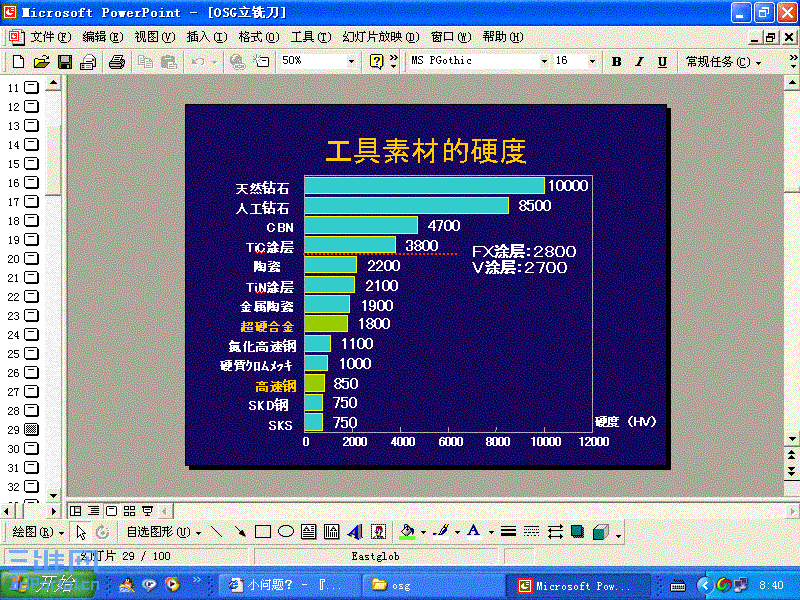Click the Undo arrow icon
Image resolution: width=800 pixels, height=600 pixels.
tap(197, 62)
